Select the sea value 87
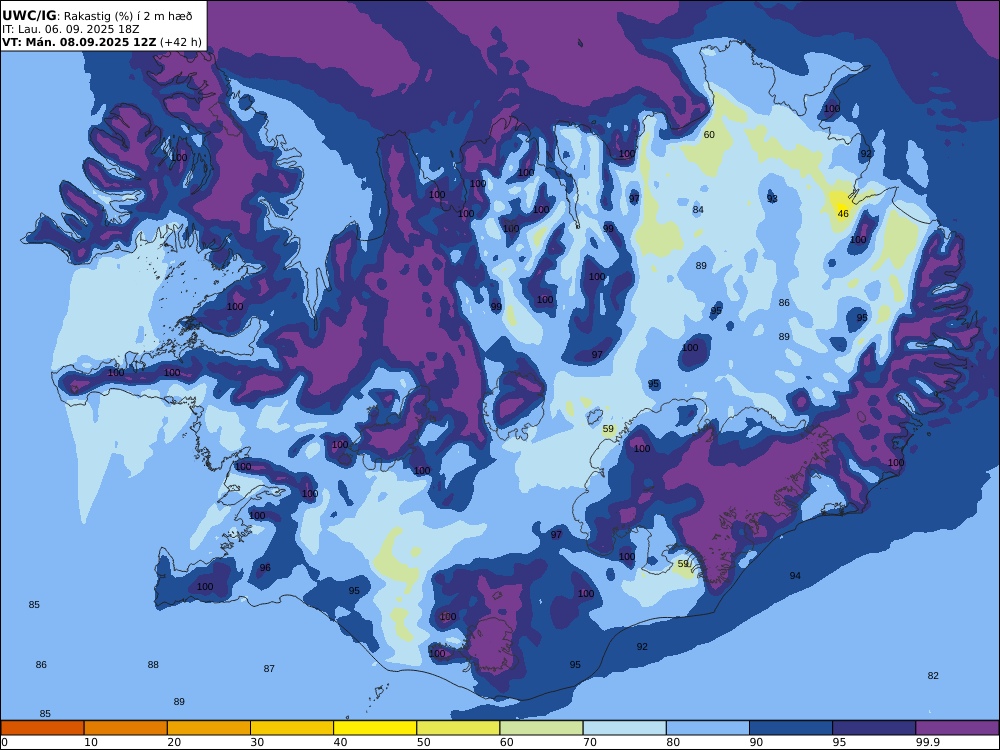Viewport: 1000px width, 750px height. [269, 669]
